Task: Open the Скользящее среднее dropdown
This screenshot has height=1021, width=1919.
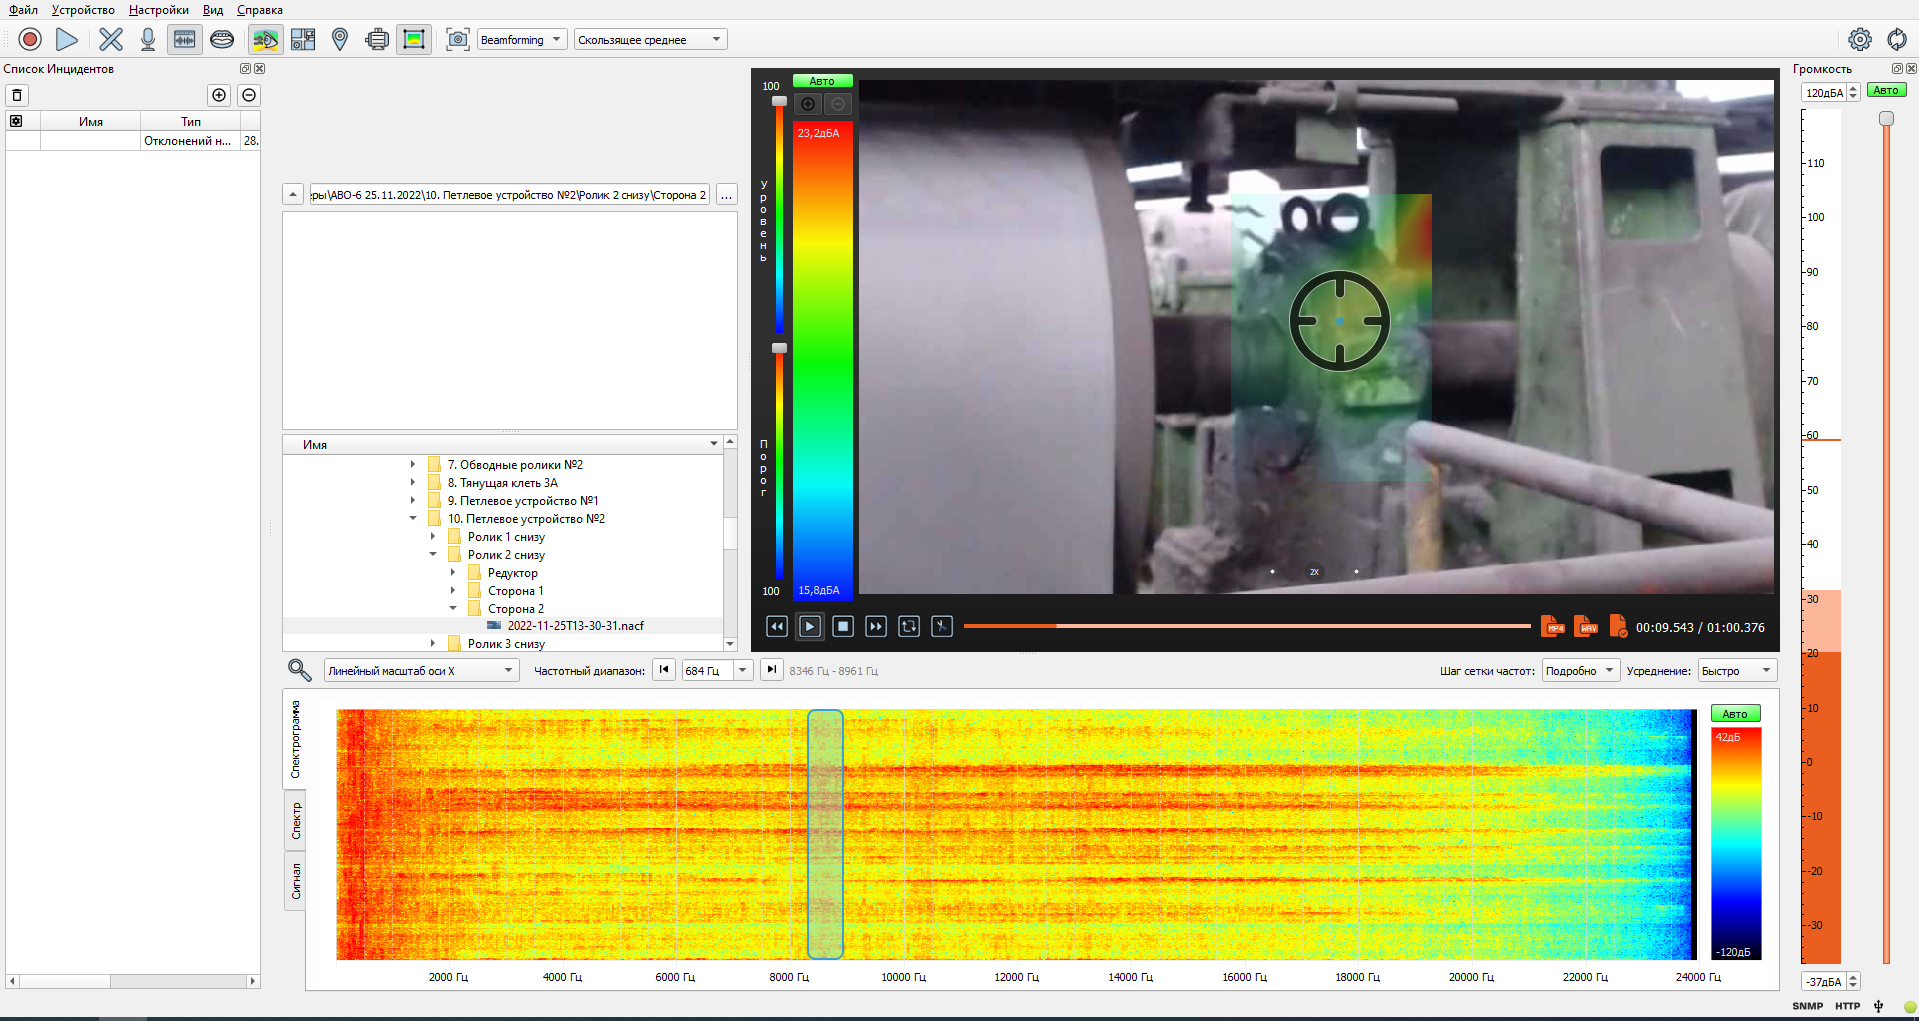Action: (x=649, y=40)
